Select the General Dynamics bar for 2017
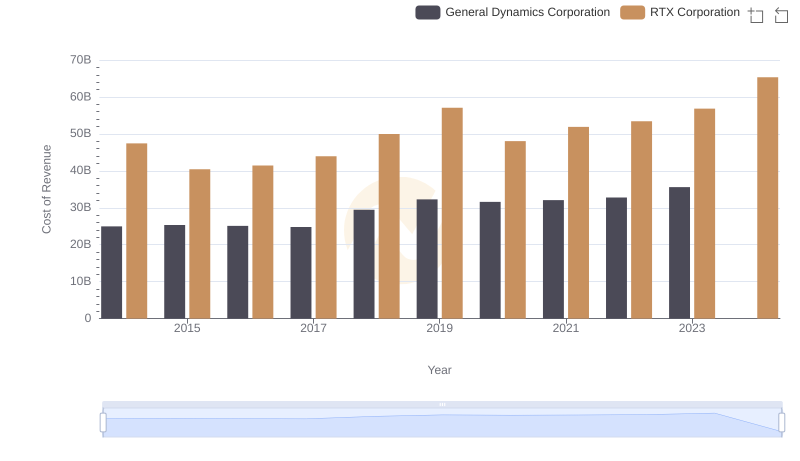Viewport: 800px width, 461px height. point(301,273)
